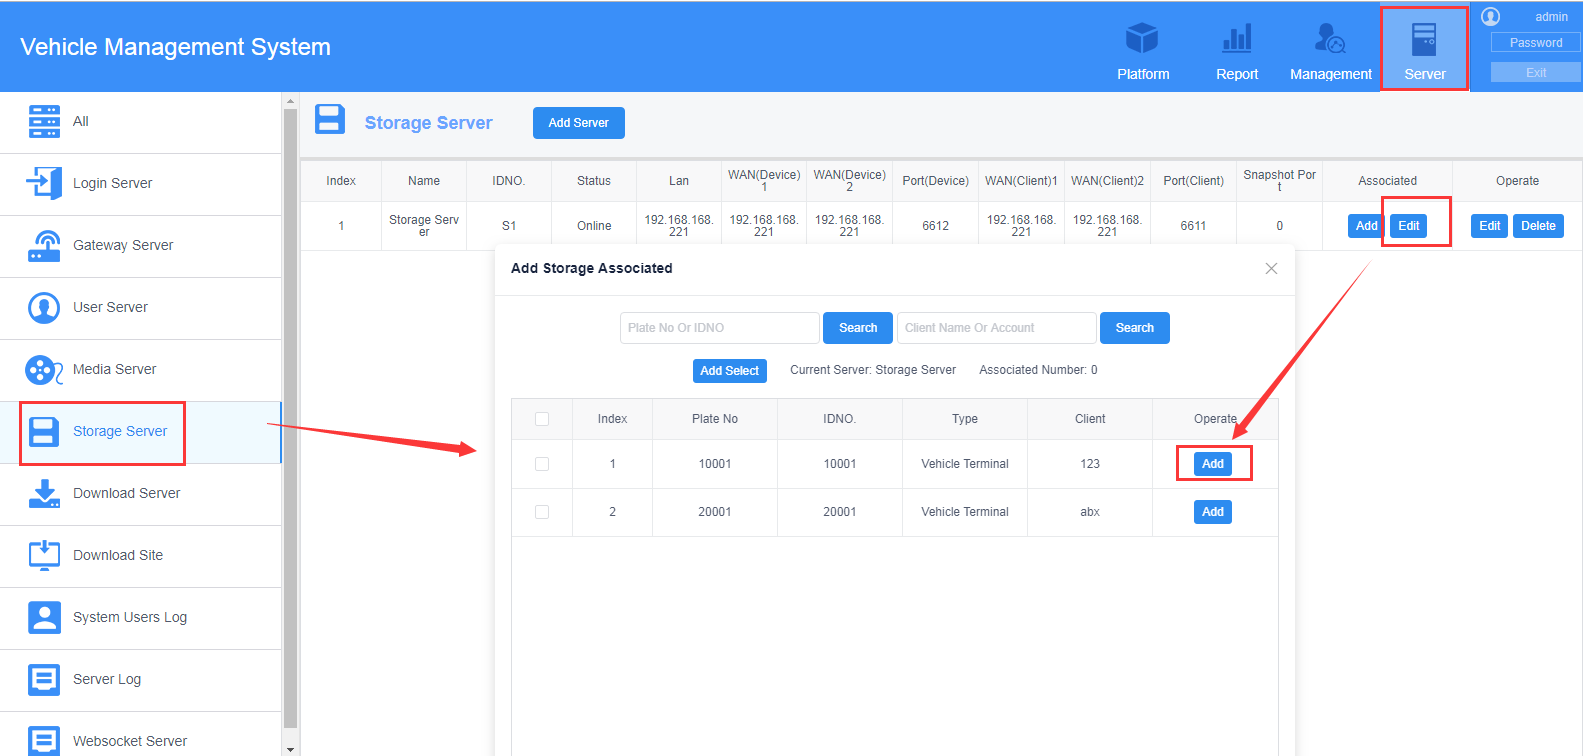Image resolution: width=1583 pixels, height=756 pixels.
Task: Open the Login Server sidebar icon
Action: click(44, 183)
